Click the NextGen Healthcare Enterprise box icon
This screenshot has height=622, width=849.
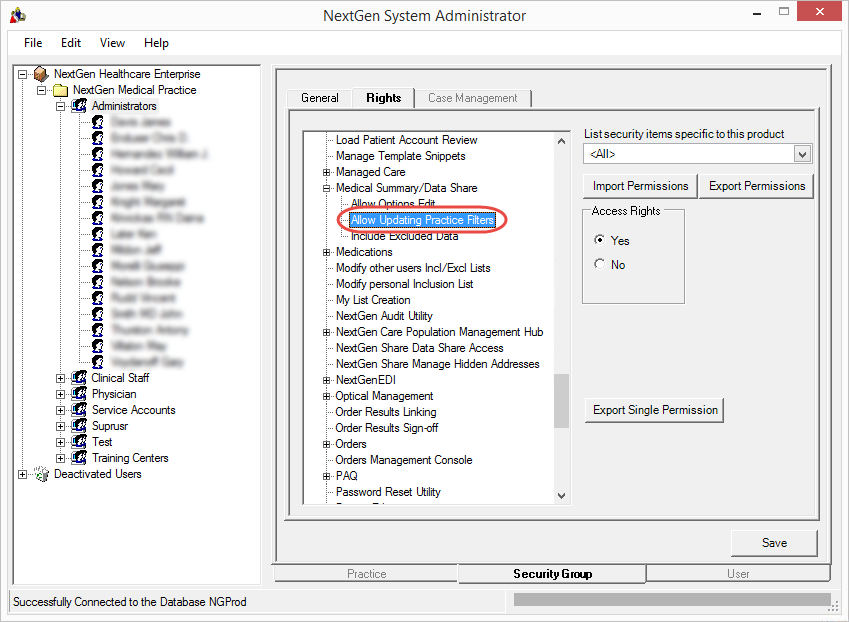[41, 74]
